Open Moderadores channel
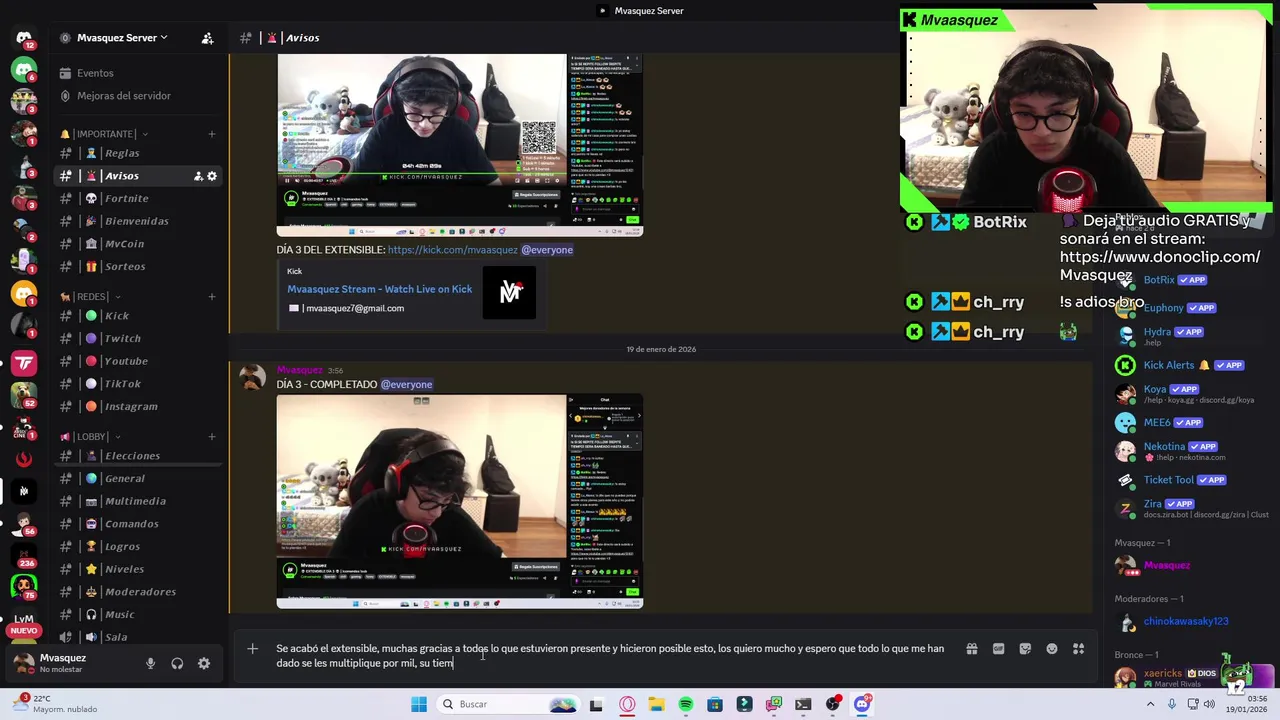The height and width of the screenshot is (720, 1280). click(x=136, y=592)
